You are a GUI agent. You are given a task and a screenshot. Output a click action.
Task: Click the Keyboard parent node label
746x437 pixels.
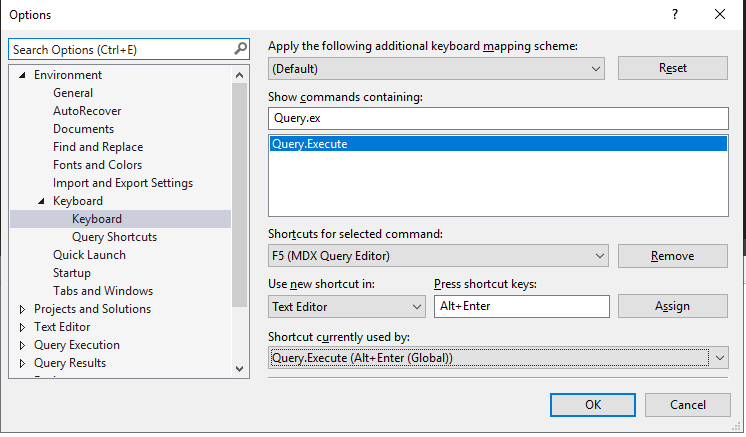coord(78,201)
